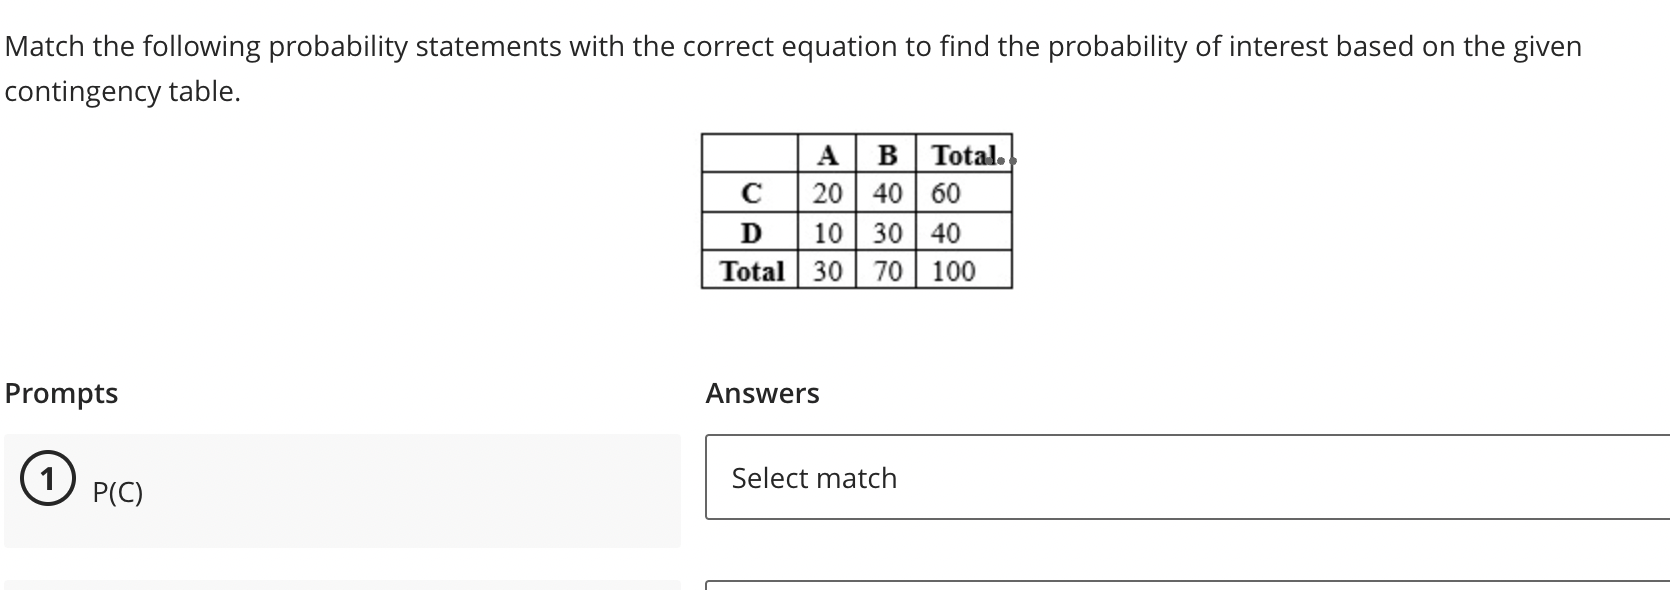Select row C of the contingency table
The image size is (1670, 590).
(751, 192)
